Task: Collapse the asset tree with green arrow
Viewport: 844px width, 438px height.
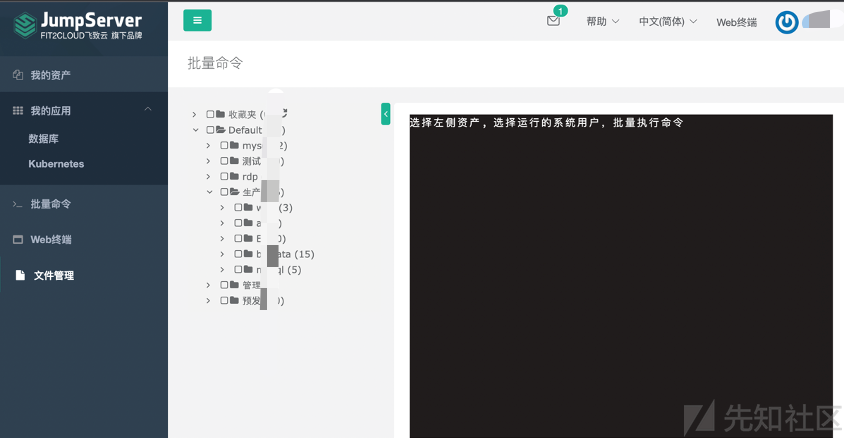Action: point(385,114)
